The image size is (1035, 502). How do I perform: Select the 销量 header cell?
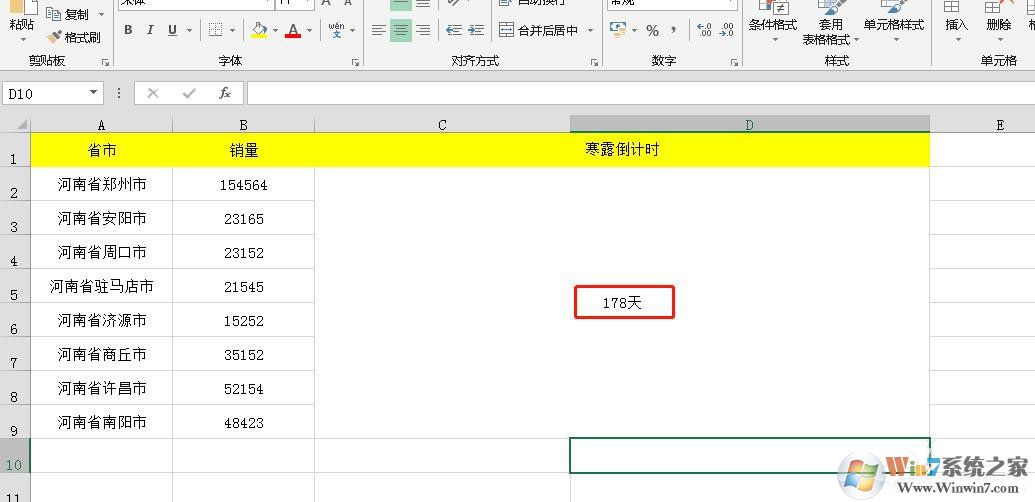[244, 150]
